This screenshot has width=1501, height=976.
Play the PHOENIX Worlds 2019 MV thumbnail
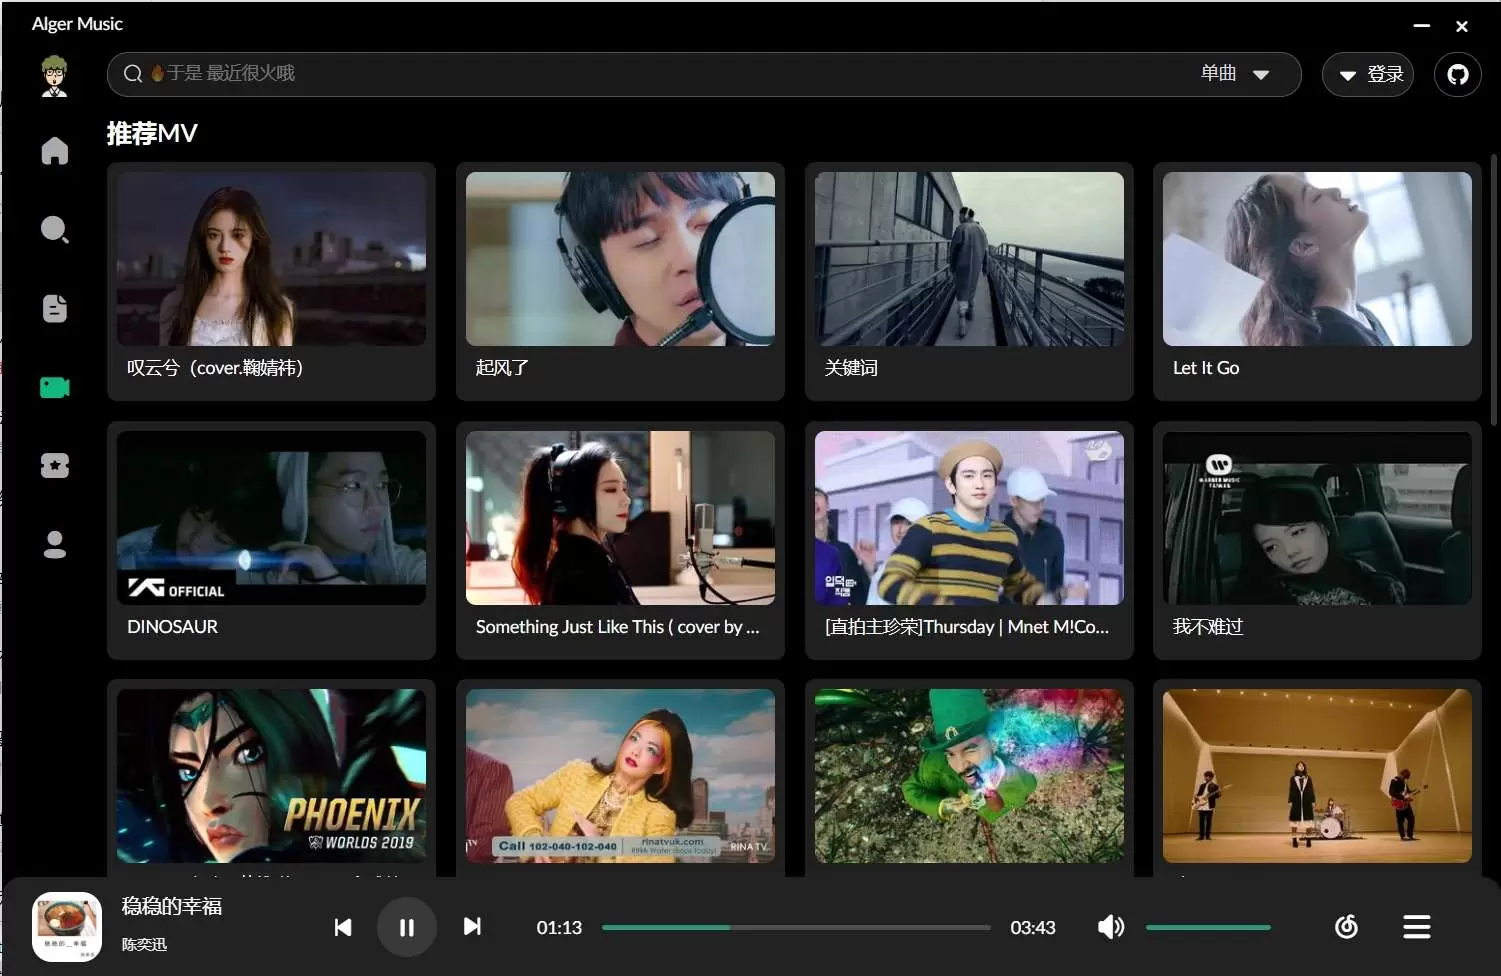point(271,776)
